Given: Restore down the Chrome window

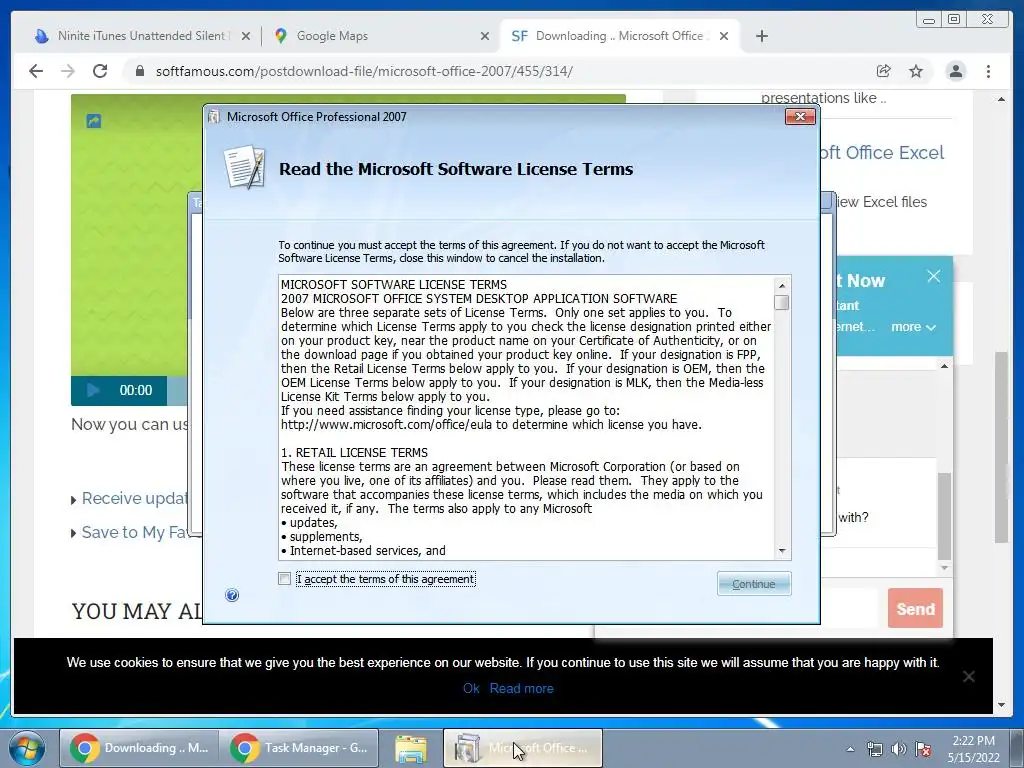Looking at the screenshot, I should click(954, 20).
